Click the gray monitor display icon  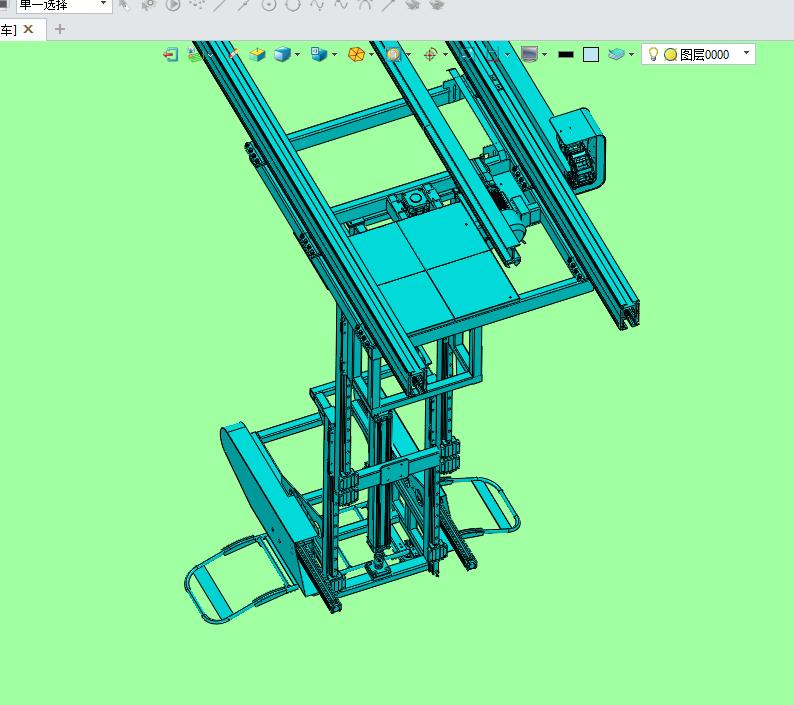[x=529, y=54]
